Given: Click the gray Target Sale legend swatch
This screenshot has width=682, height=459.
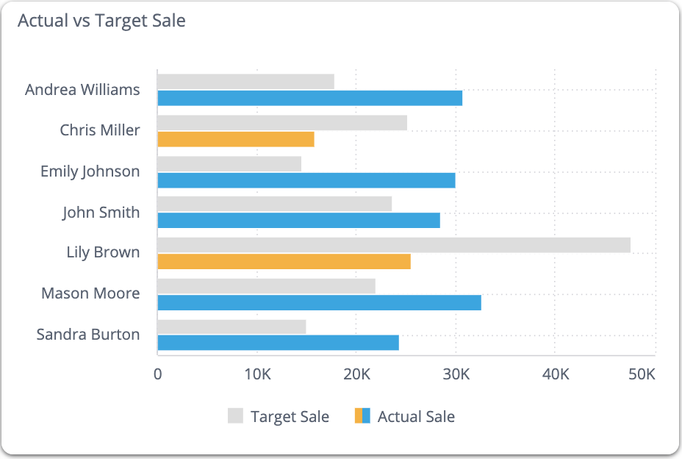Looking at the screenshot, I should click(x=236, y=416).
